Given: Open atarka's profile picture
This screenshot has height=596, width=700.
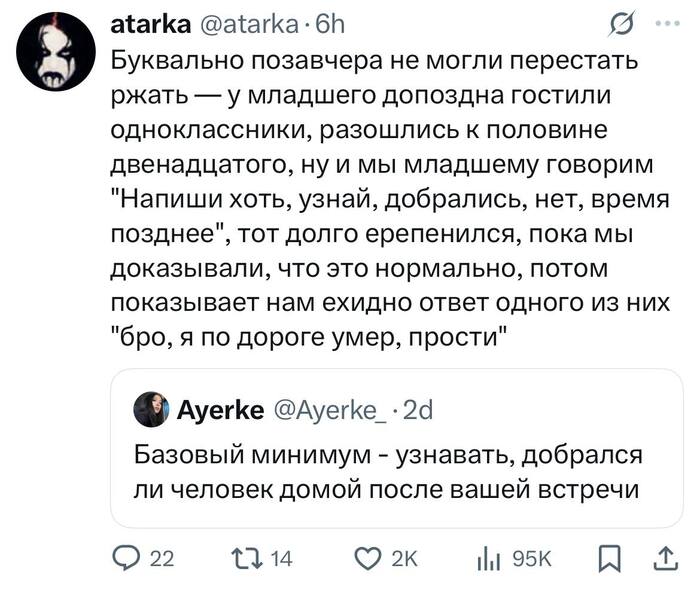Looking at the screenshot, I should click(x=59, y=53).
